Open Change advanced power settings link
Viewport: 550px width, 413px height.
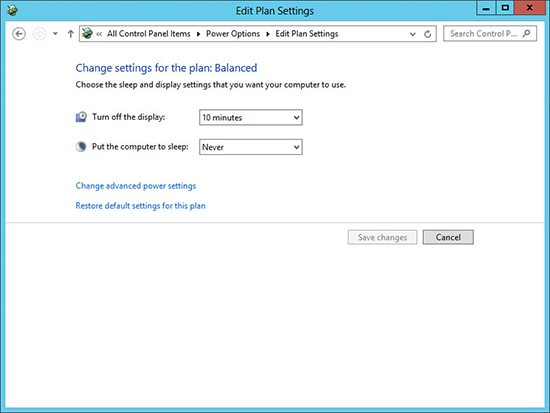[136, 186]
